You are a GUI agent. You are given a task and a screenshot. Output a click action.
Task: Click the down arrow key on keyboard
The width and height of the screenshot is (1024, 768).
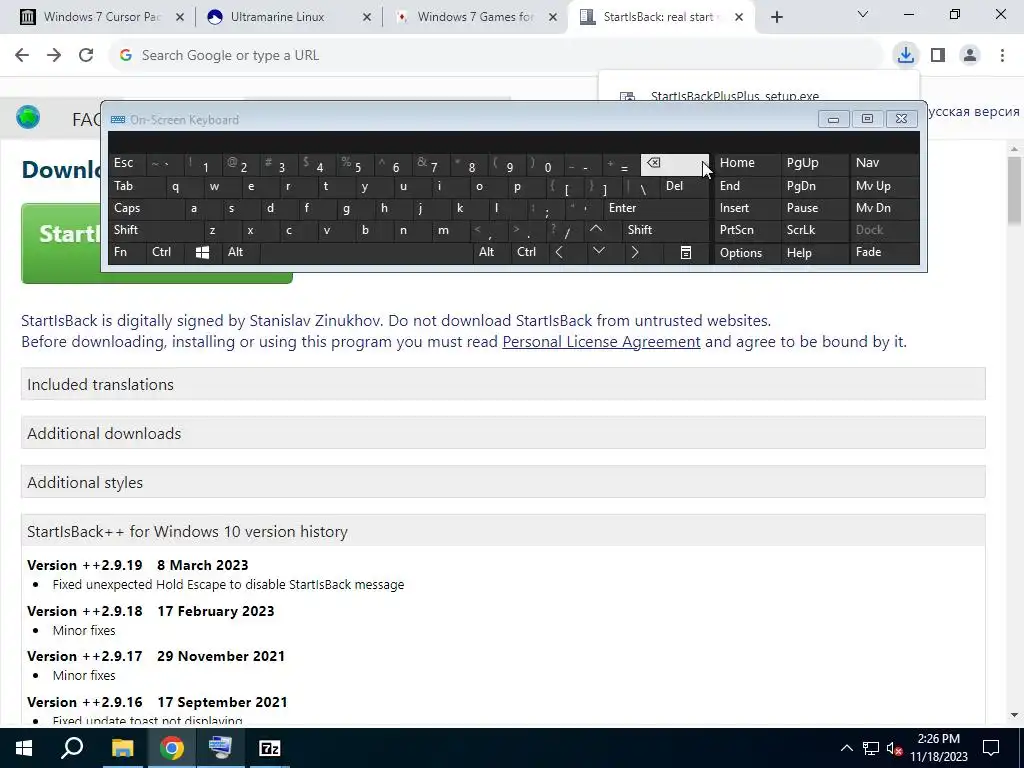(x=598, y=252)
